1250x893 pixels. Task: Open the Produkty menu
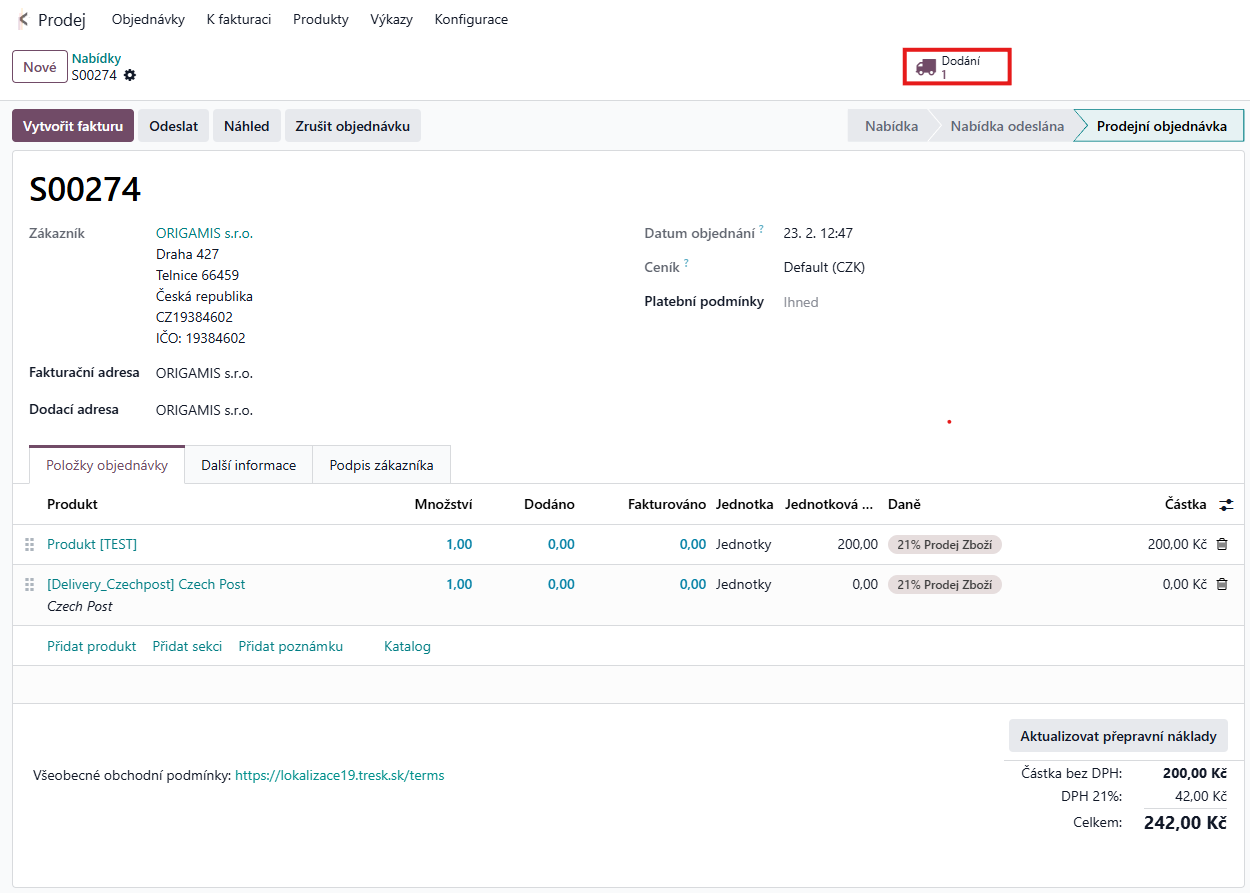point(320,20)
